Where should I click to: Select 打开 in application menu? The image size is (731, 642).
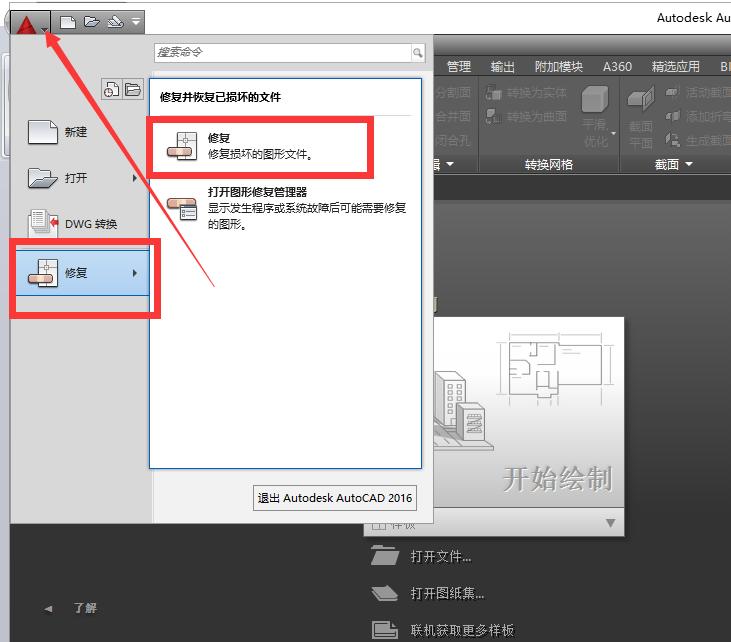80,178
